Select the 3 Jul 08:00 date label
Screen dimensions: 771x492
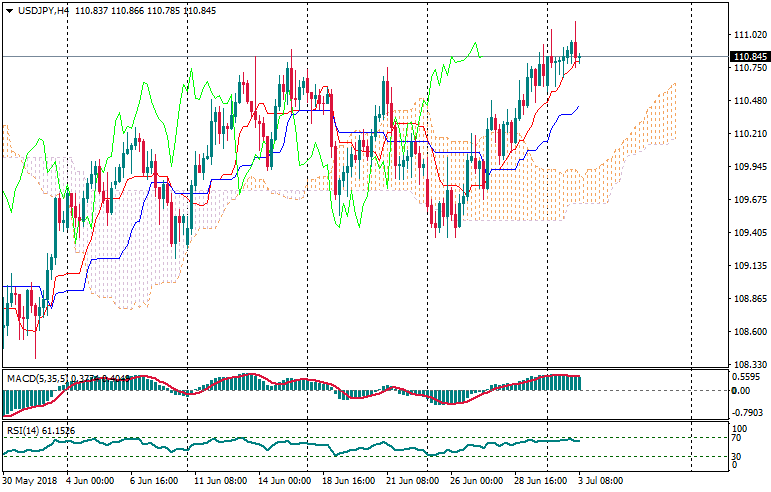click(x=599, y=482)
